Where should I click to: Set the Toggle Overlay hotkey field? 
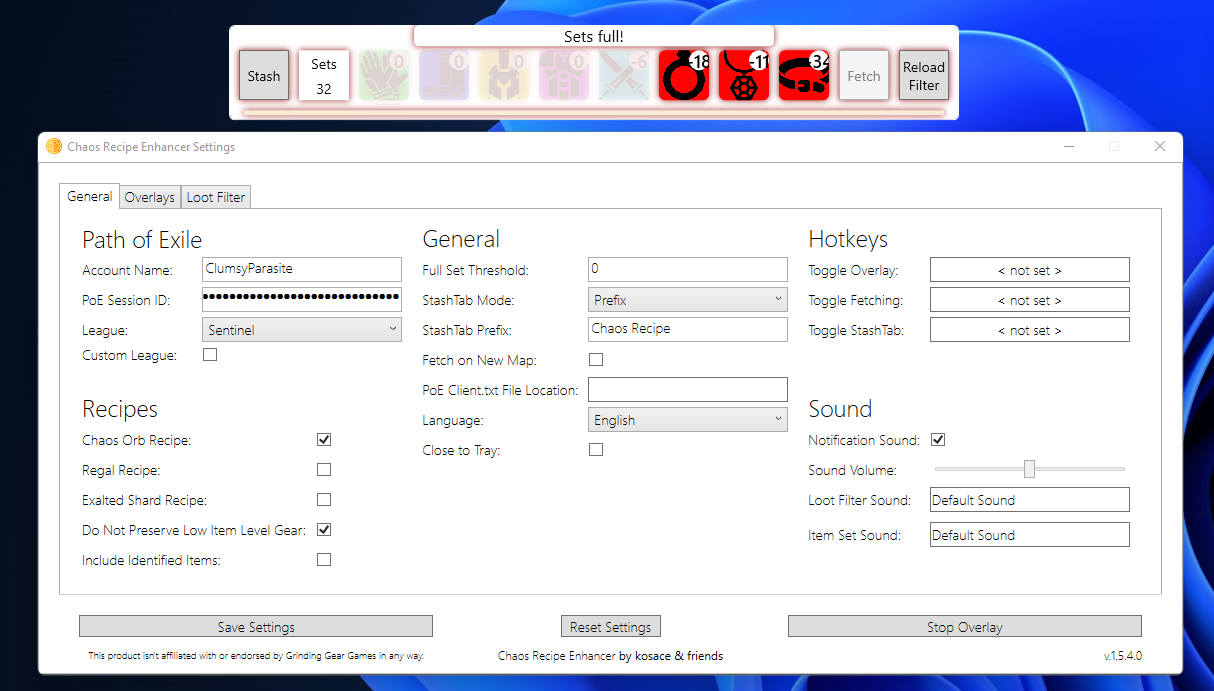point(1030,269)
